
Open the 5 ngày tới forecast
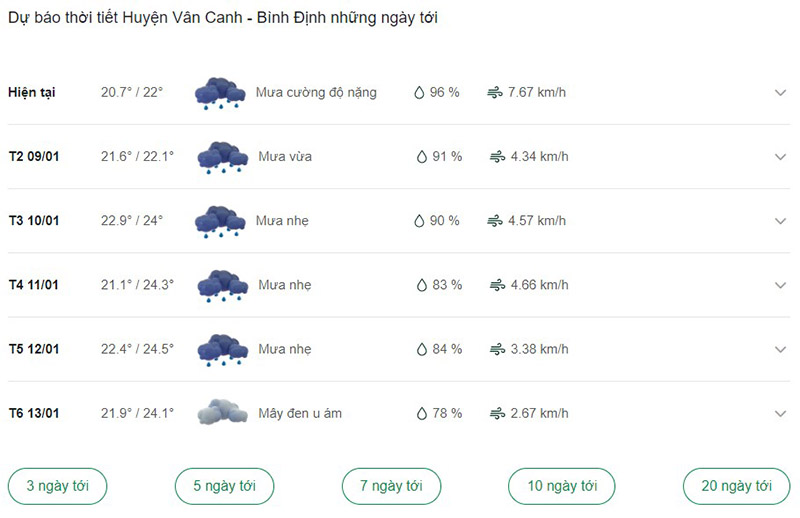pyautogui.click(x=224, y=486)
